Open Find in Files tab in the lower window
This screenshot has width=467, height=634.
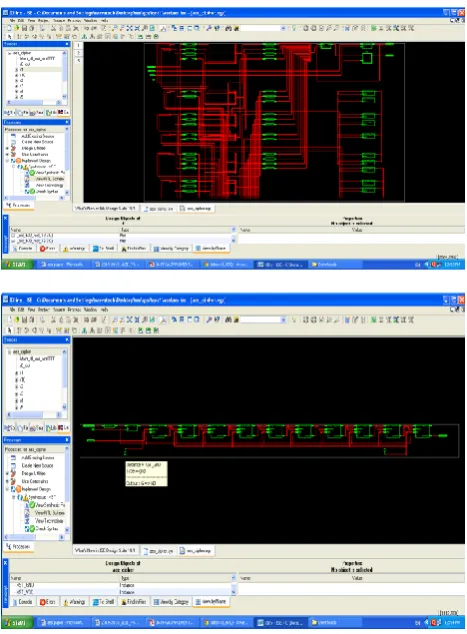133,602
